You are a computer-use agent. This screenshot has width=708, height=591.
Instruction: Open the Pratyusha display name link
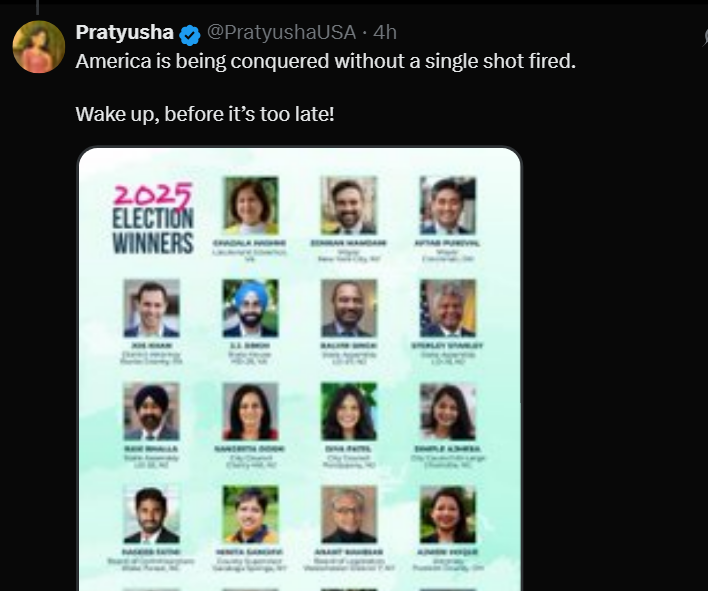pos(124,33)
